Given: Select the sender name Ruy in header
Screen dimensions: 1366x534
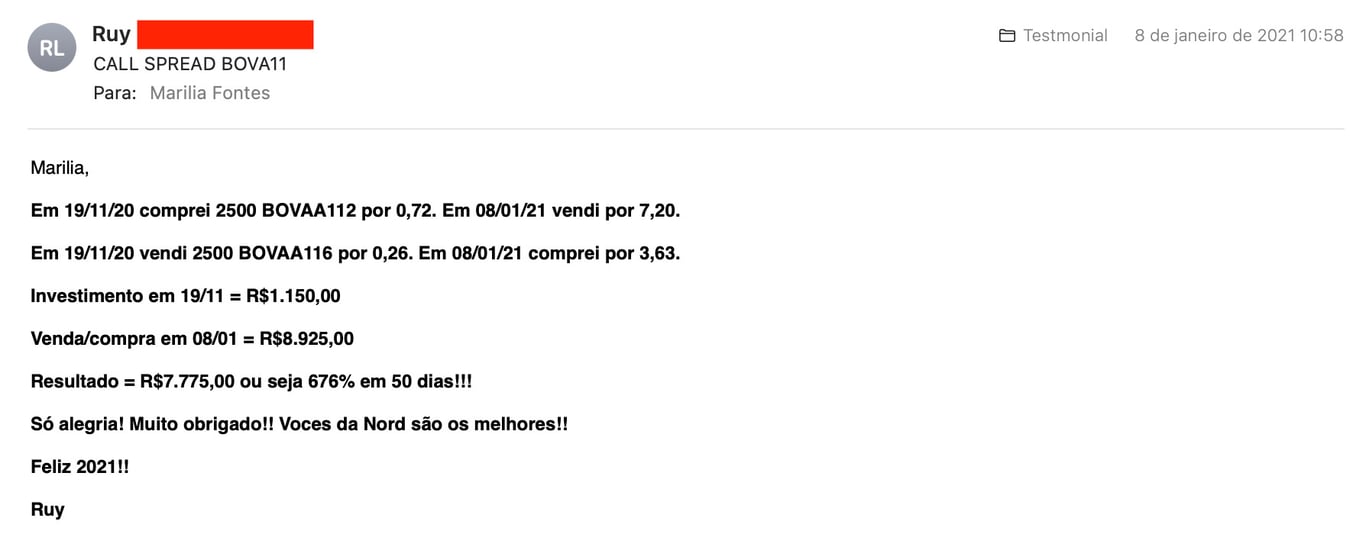Looking at the screenshot, I should click(111, 34).
